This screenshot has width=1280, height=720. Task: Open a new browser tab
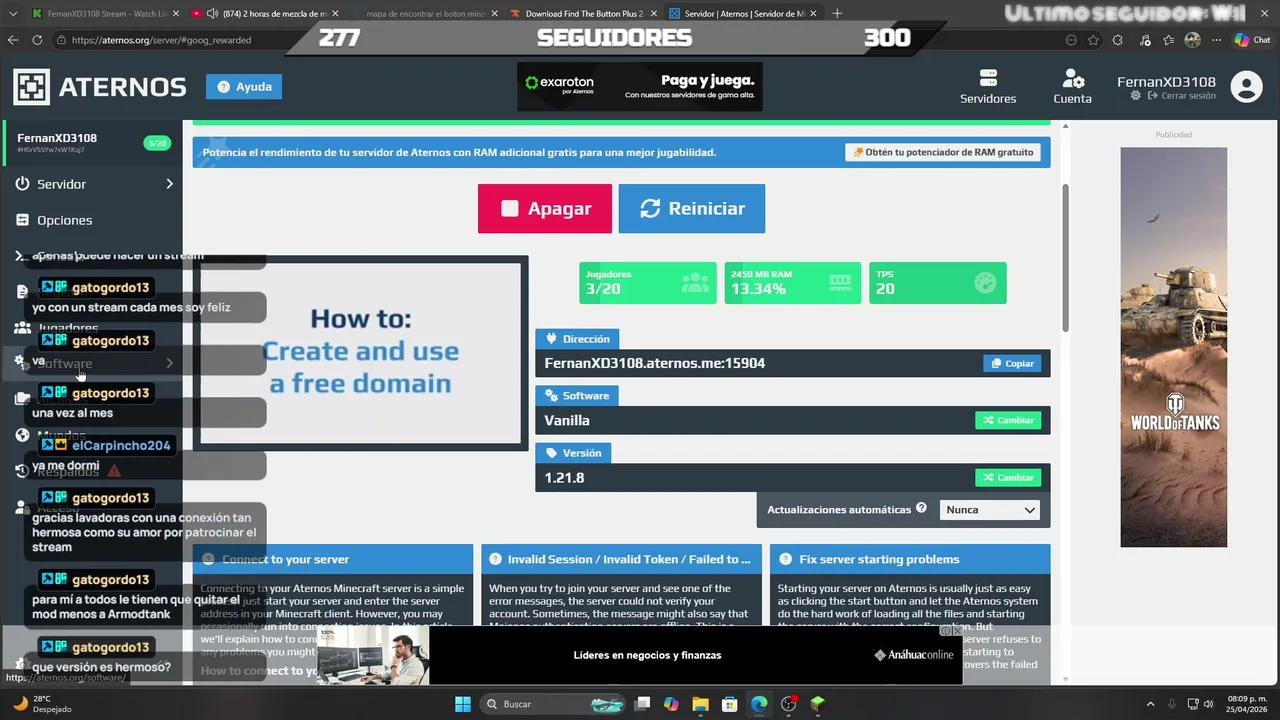tap(837, 13)
